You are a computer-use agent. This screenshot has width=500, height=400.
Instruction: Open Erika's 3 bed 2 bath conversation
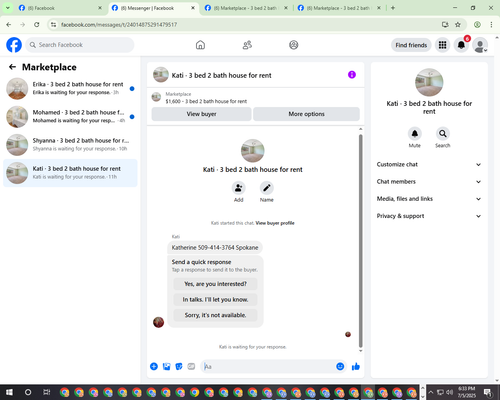(x=70, y=89)
